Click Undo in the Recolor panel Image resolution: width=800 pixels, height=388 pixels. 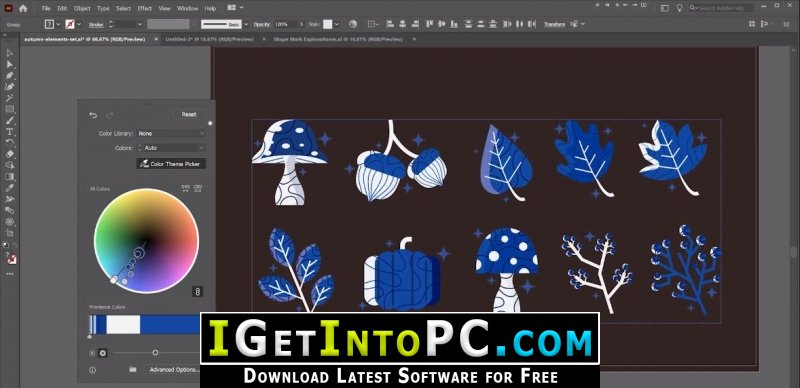93,115
